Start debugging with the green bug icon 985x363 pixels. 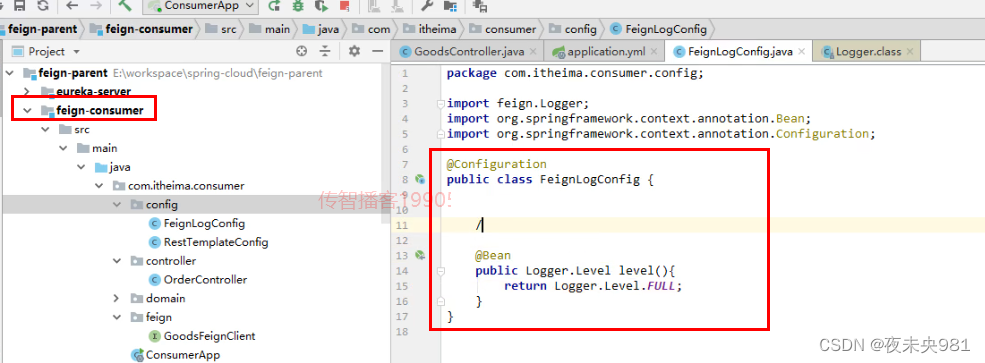click(x=298, y=6)
